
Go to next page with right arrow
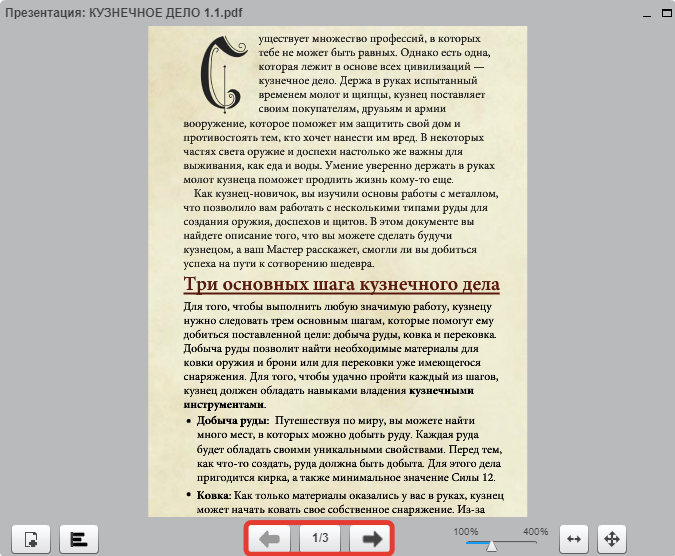point(372,538)
